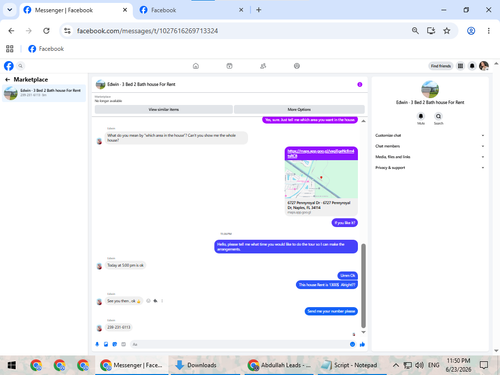Open Chrome's three-dot menu
The image size is (500, 375).
coord(489,31)
